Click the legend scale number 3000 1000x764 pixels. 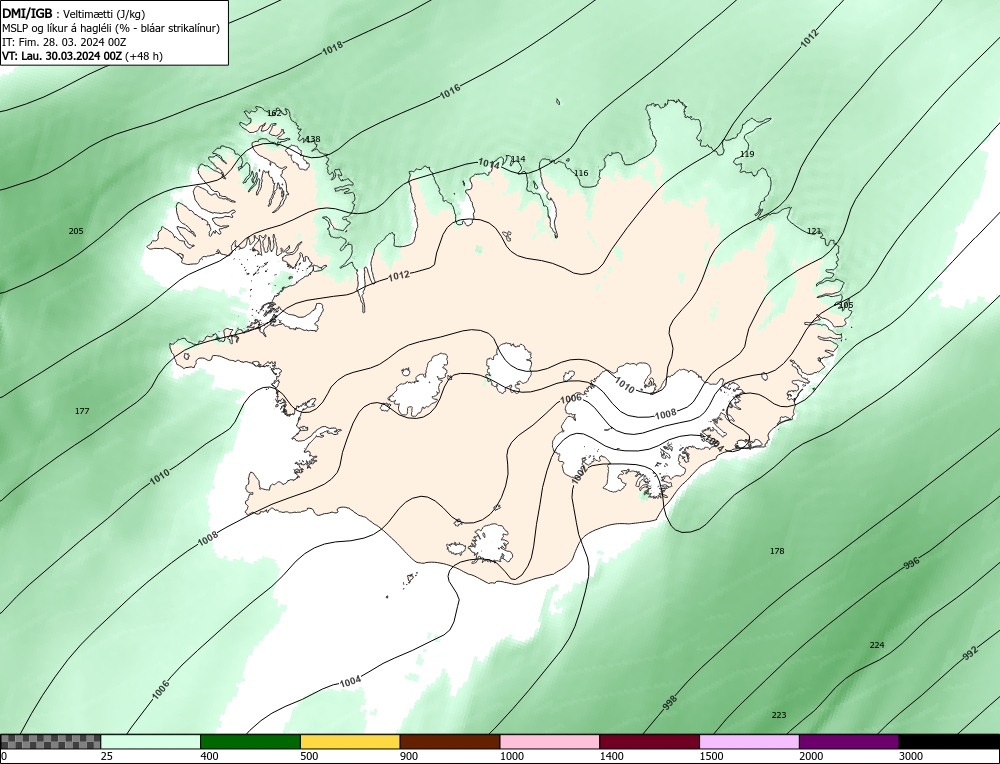(911, 756)
